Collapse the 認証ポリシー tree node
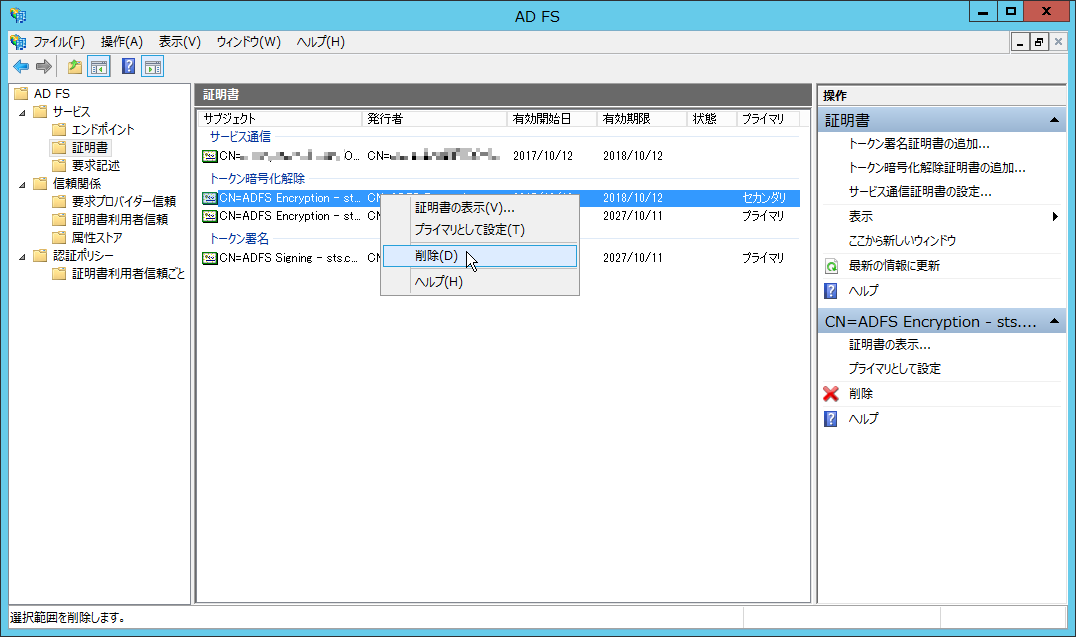 pos(23,256)
